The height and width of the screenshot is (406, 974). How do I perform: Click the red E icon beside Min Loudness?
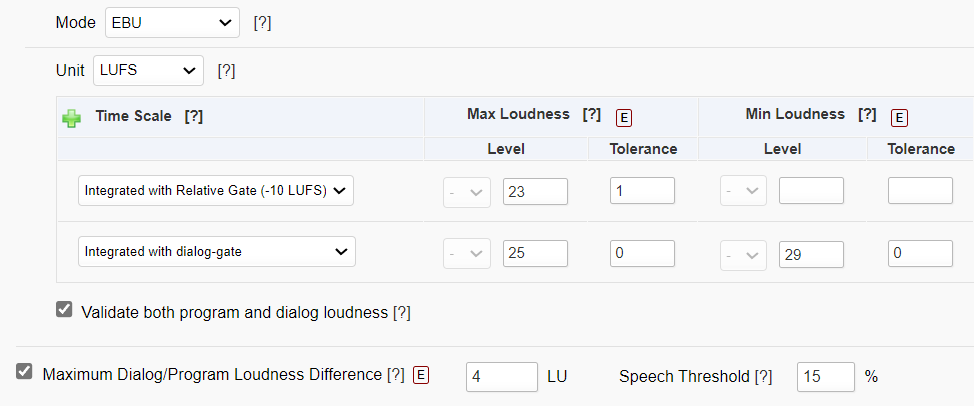pyautogui.click(x=899, y=118)
